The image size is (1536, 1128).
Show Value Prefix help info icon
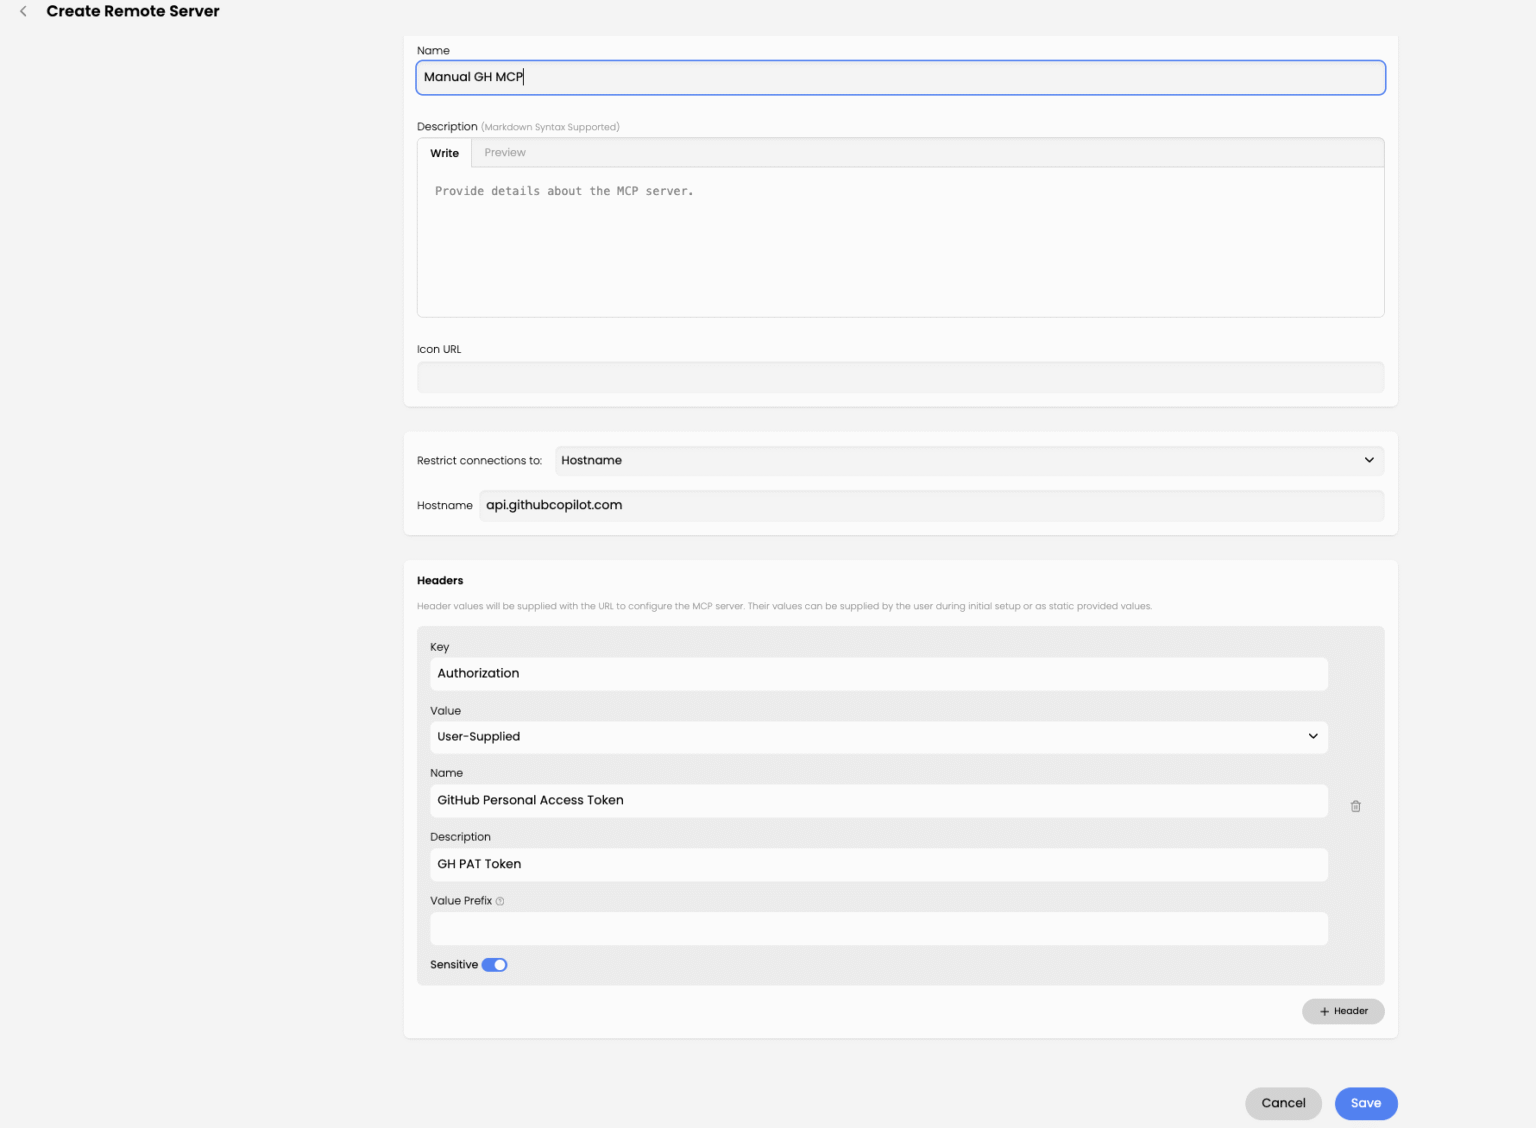pos(500,901)
